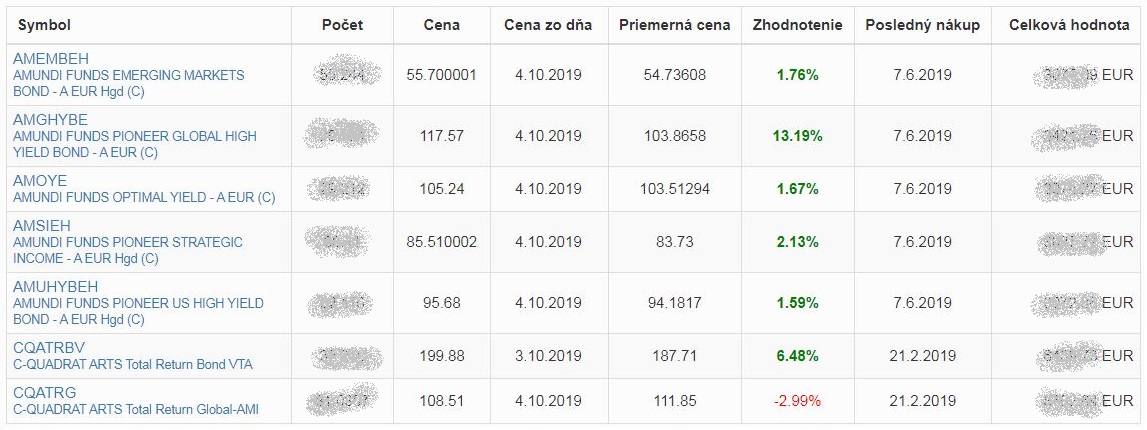The height and width of the screenshot is (430, 1147).
Task: Sort table by Symbol column header
Action: [x=44, y=25]
